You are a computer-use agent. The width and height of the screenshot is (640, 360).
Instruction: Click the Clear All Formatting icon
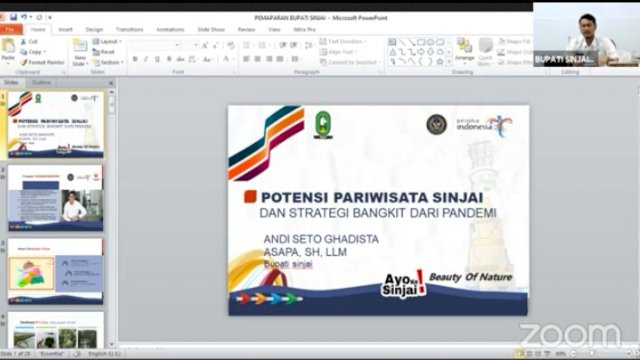tap(231, 45)
